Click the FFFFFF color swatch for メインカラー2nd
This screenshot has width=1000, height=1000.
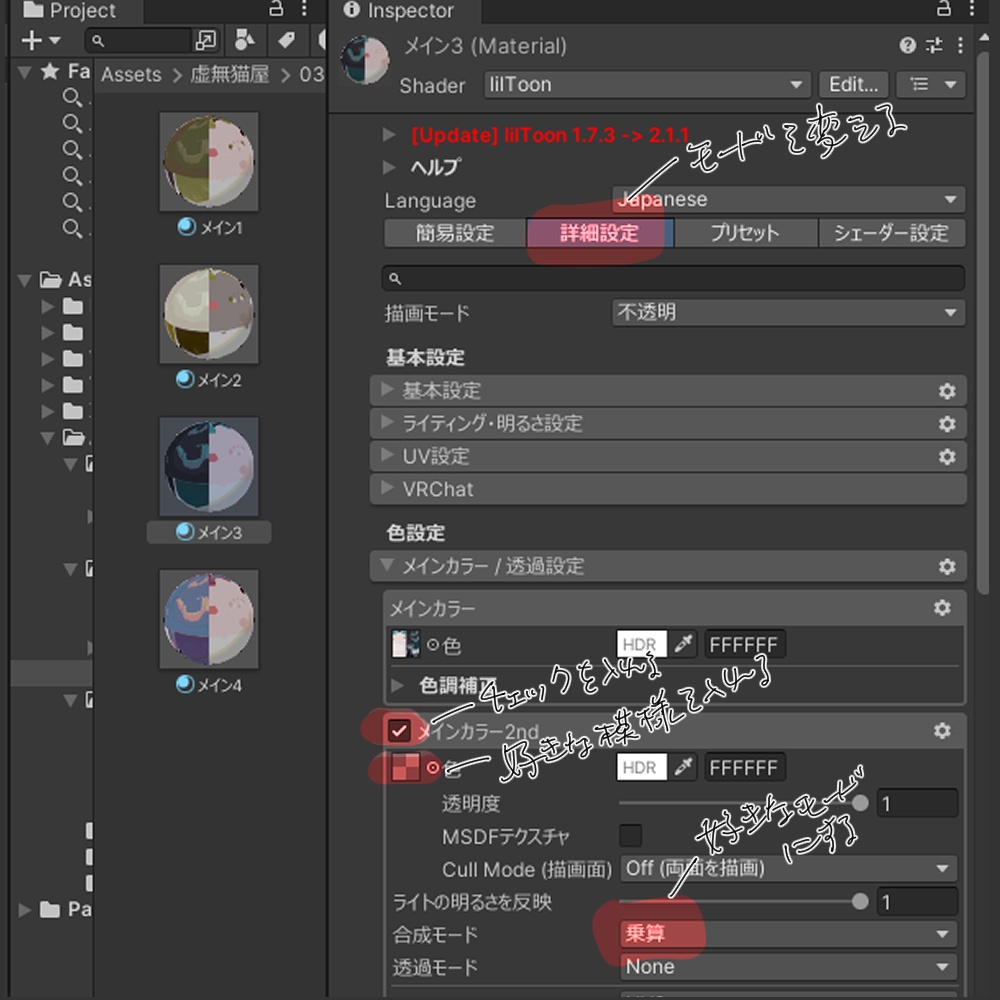745,767
